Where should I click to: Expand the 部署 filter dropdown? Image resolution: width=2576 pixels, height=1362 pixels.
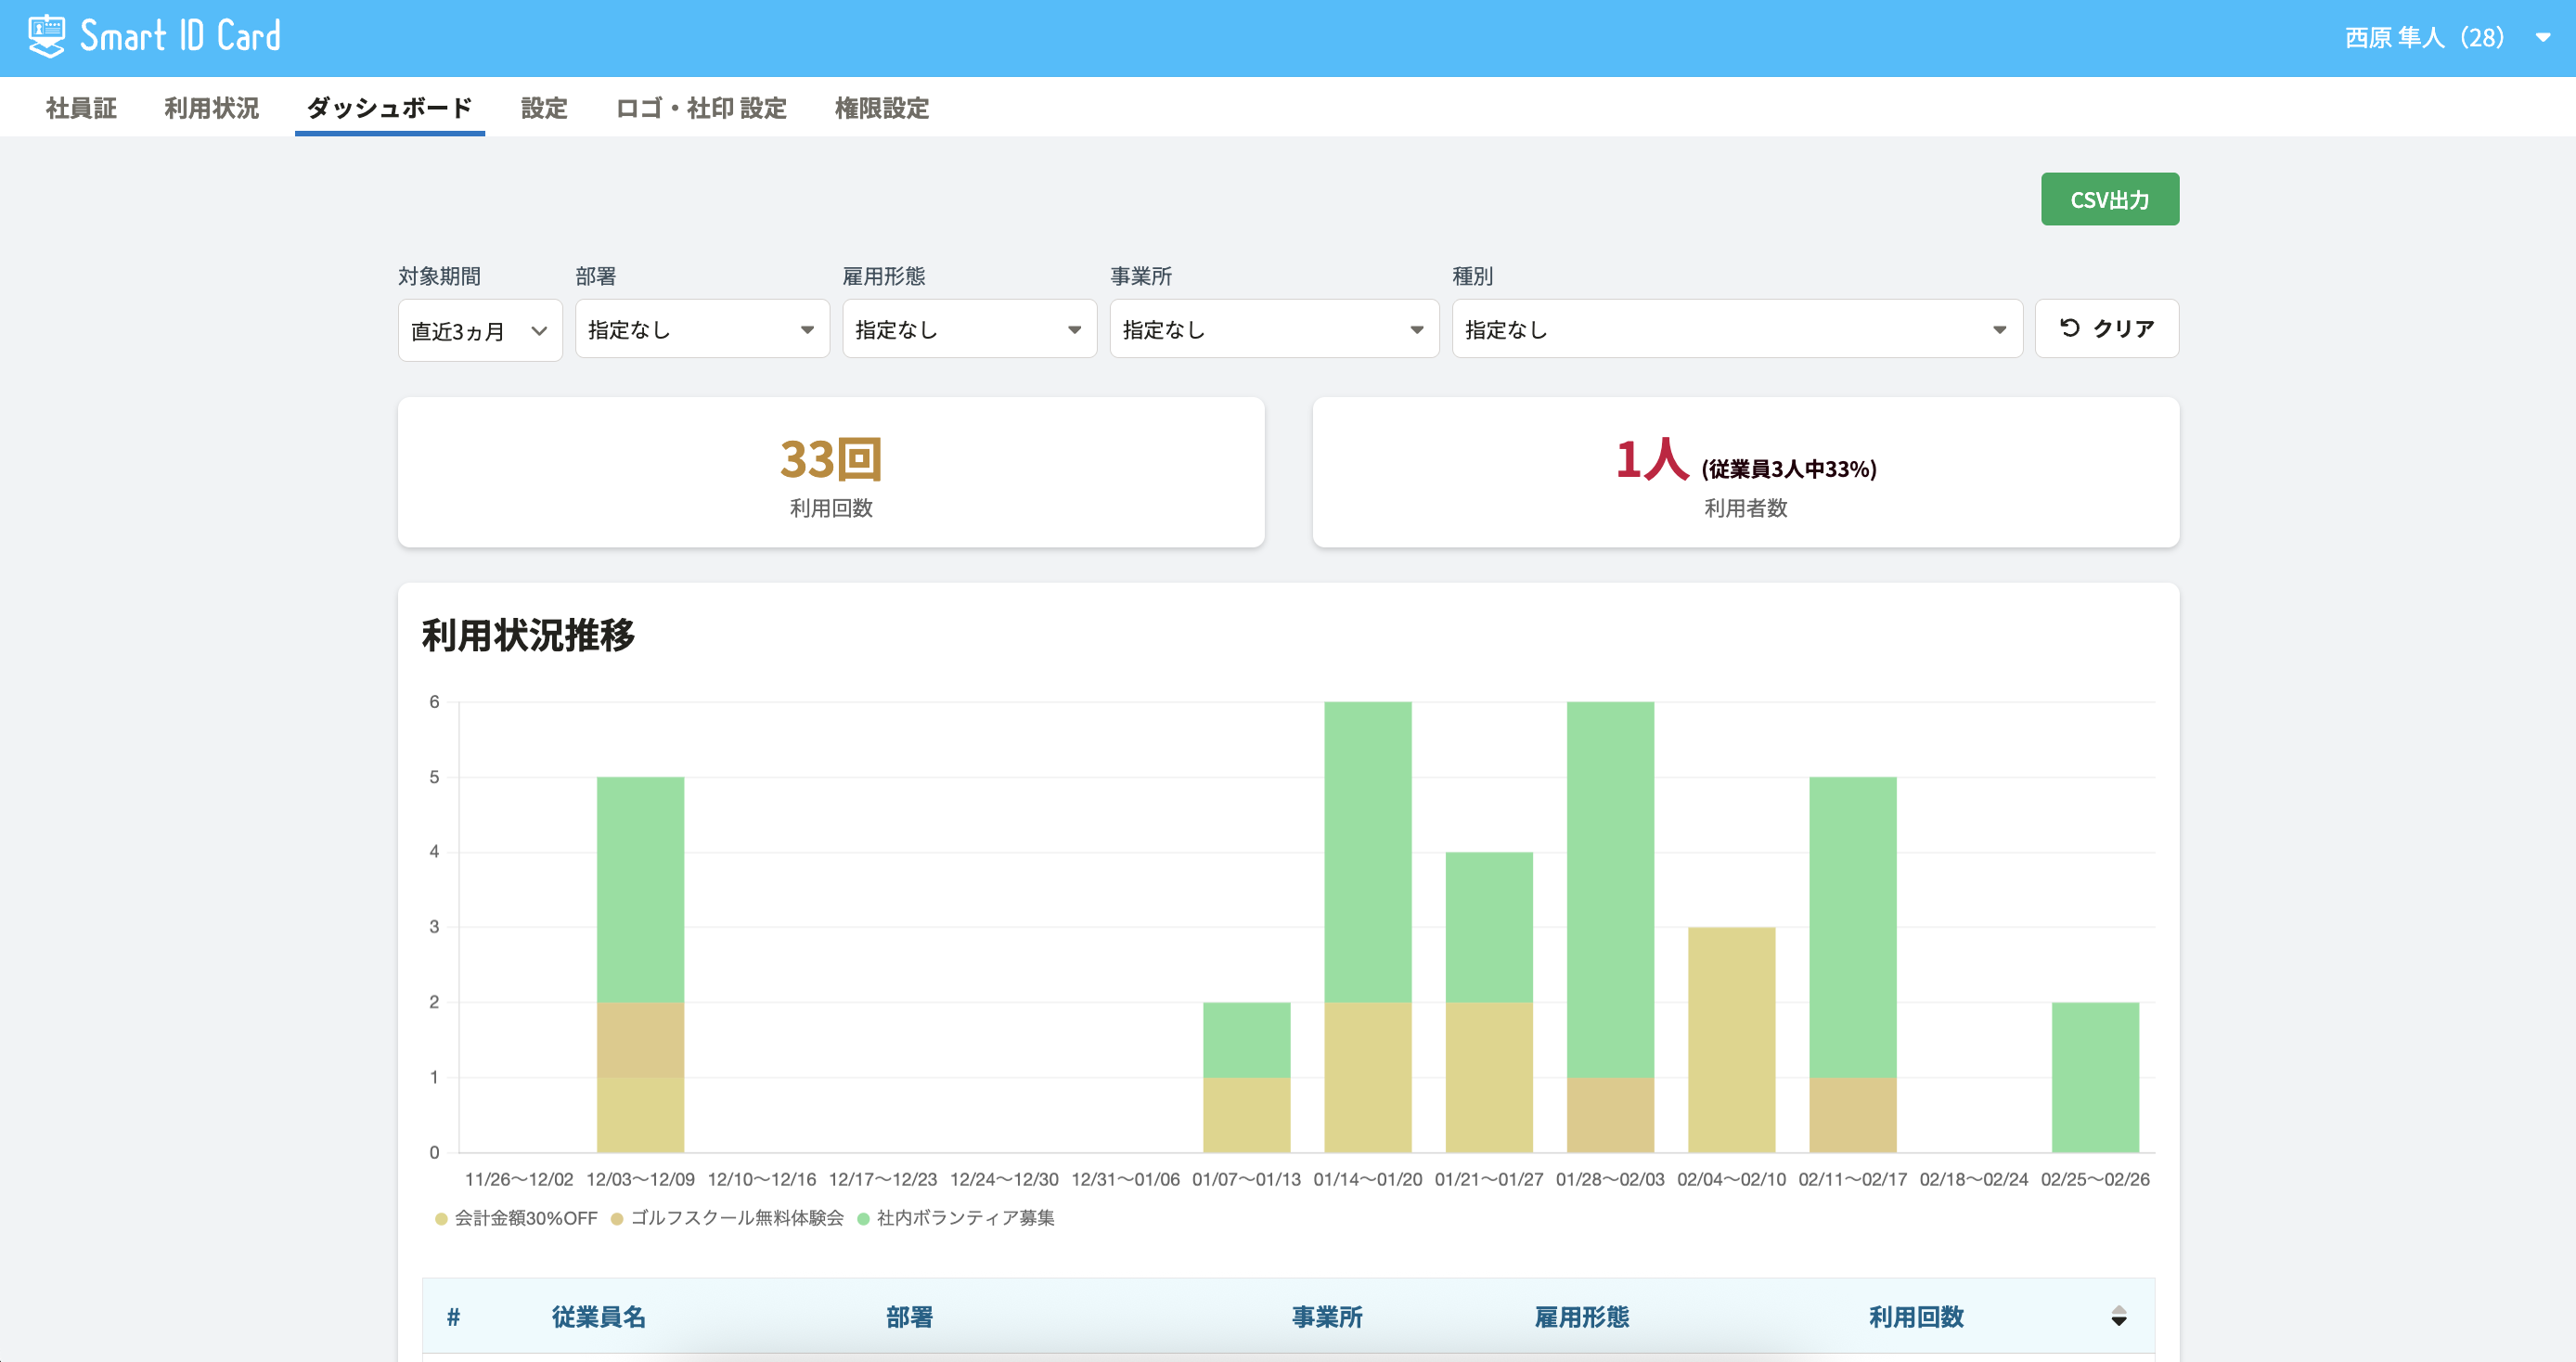[x=702, y=329]
